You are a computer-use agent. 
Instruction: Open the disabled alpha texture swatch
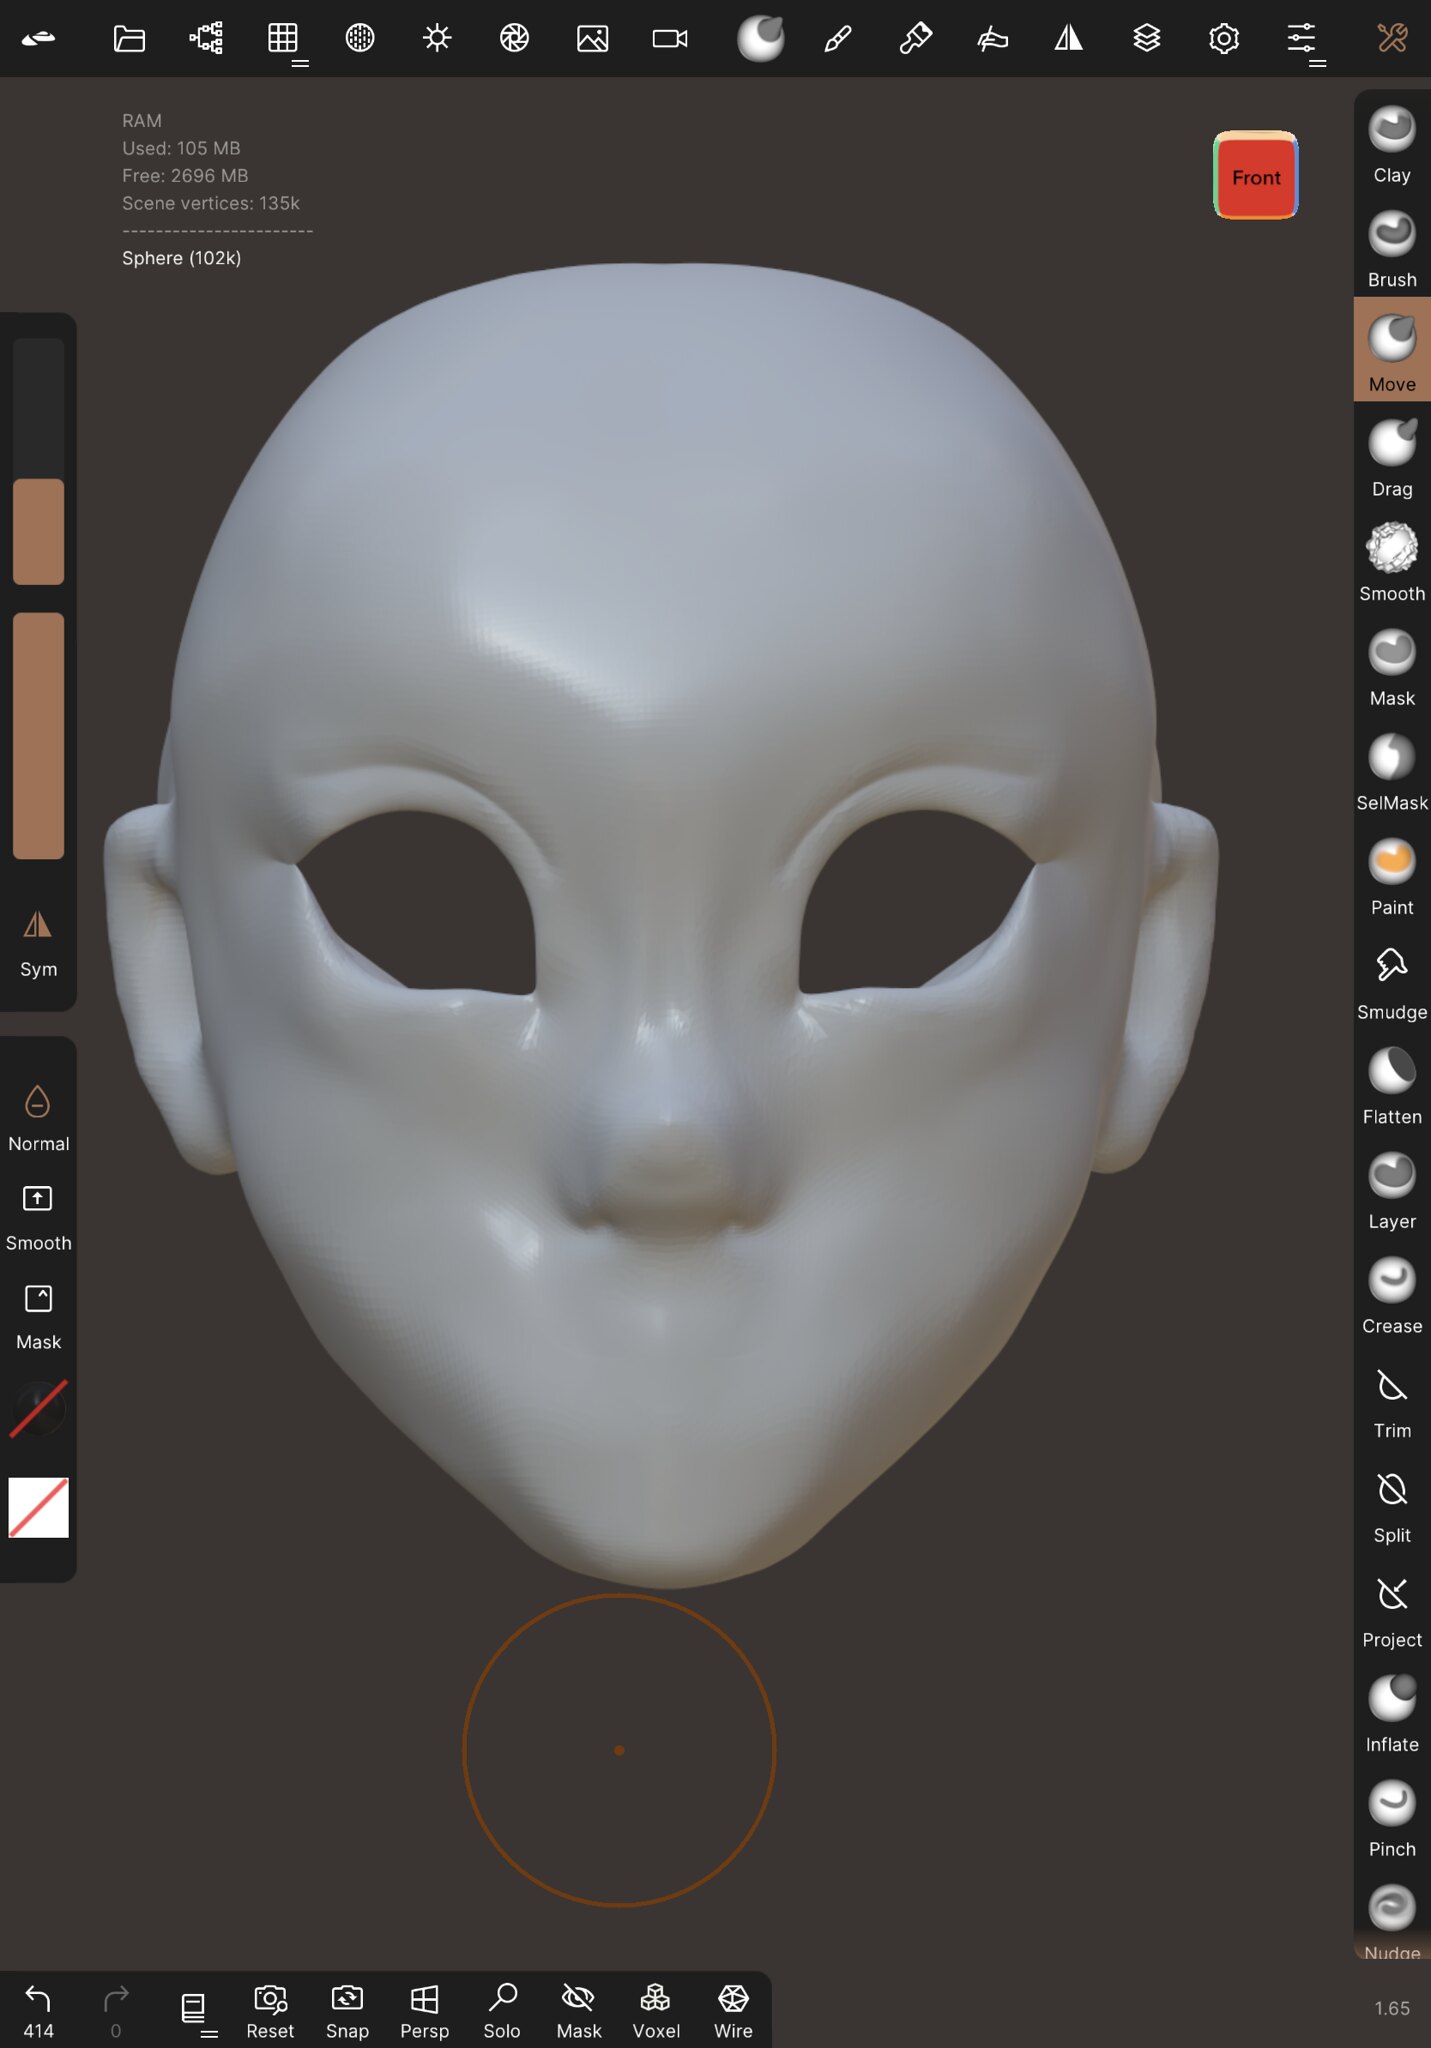click(38, 1409)
